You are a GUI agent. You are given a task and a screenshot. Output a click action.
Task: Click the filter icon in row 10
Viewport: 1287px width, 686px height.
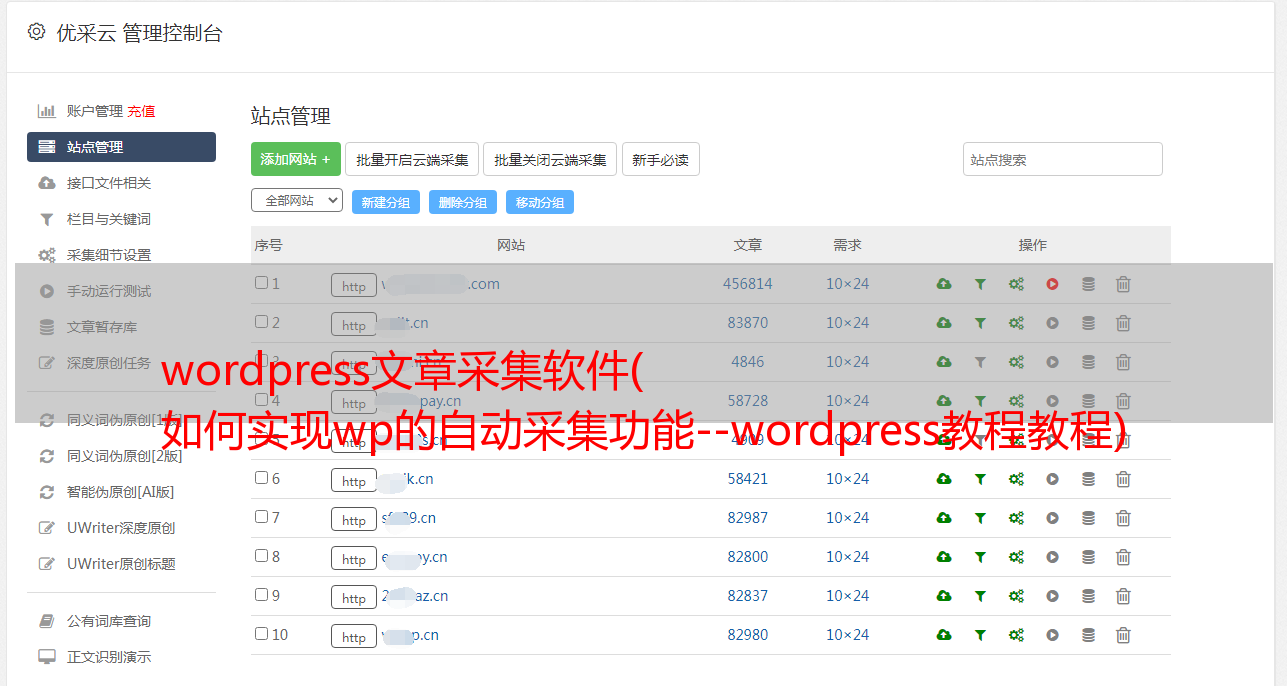pos(980,635)
